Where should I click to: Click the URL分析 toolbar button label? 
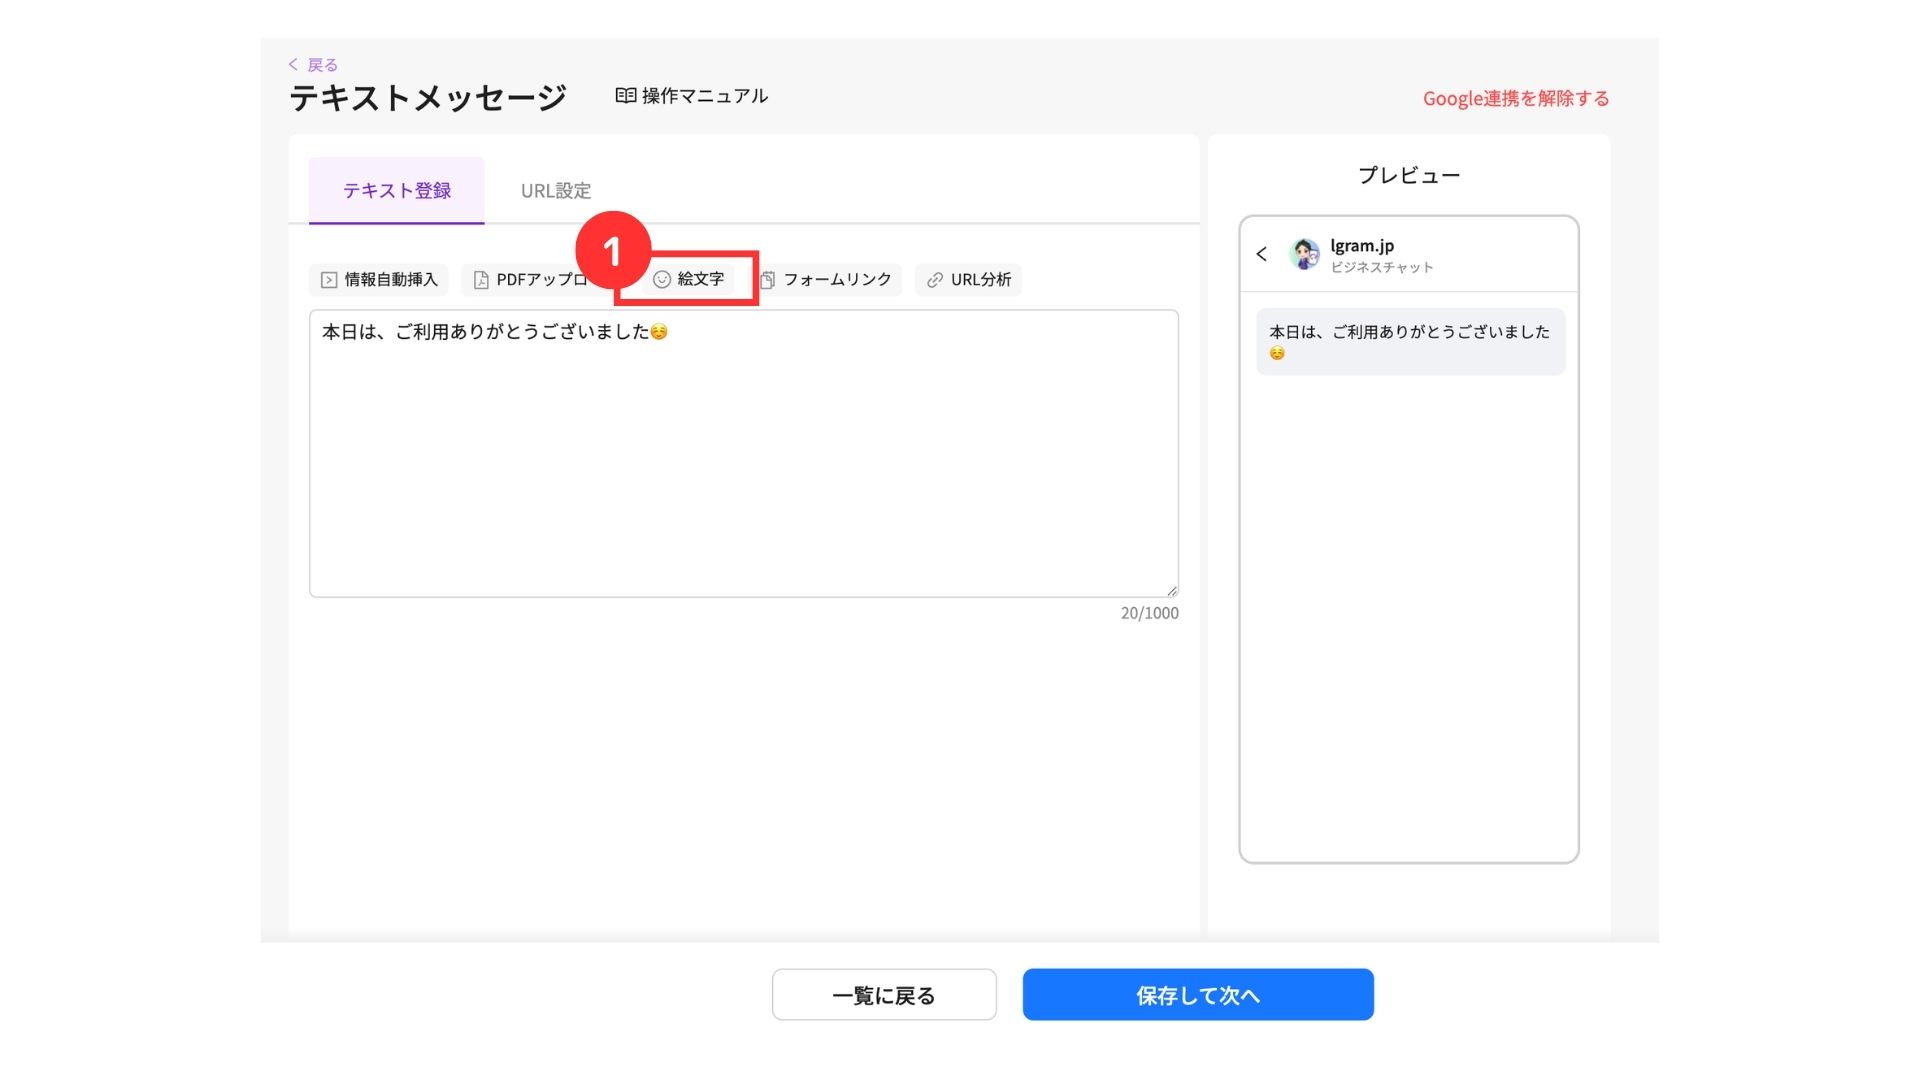point(980,280)
